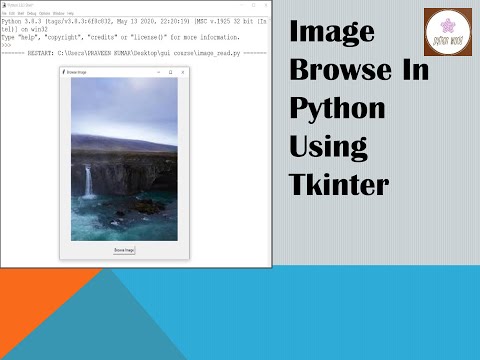This screenshot has height=360, width=480.
Task: Open the Help menu in IDLE Shell
Action: 70,13
